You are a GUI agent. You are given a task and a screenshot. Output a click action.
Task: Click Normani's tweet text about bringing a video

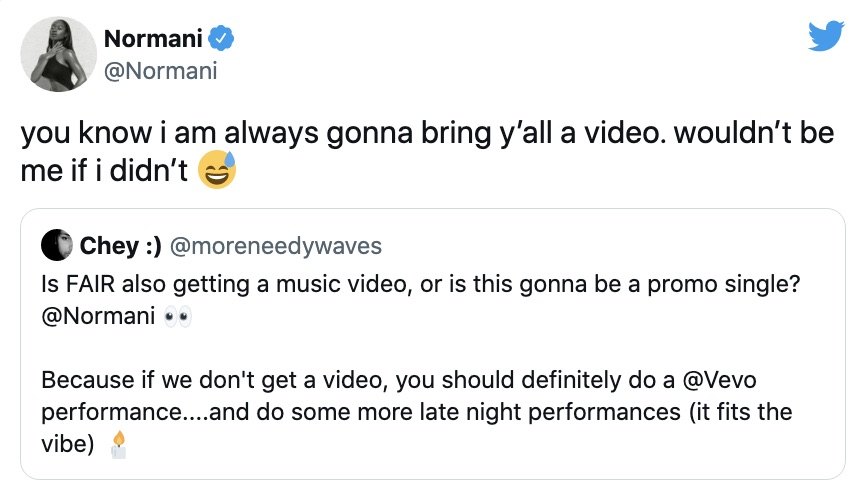tap(427, 133)
